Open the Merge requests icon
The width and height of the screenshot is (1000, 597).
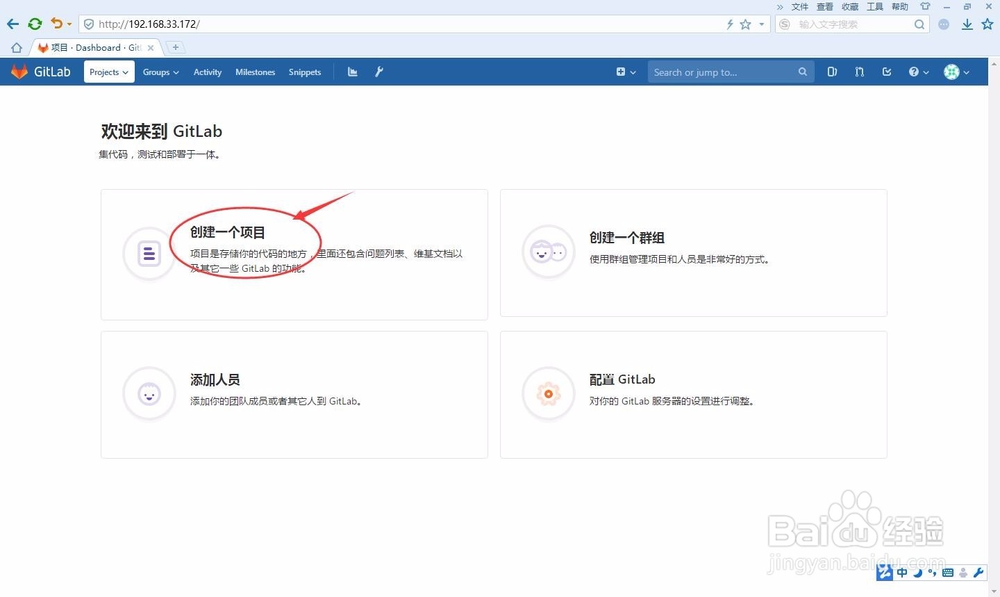click(860, 72)
